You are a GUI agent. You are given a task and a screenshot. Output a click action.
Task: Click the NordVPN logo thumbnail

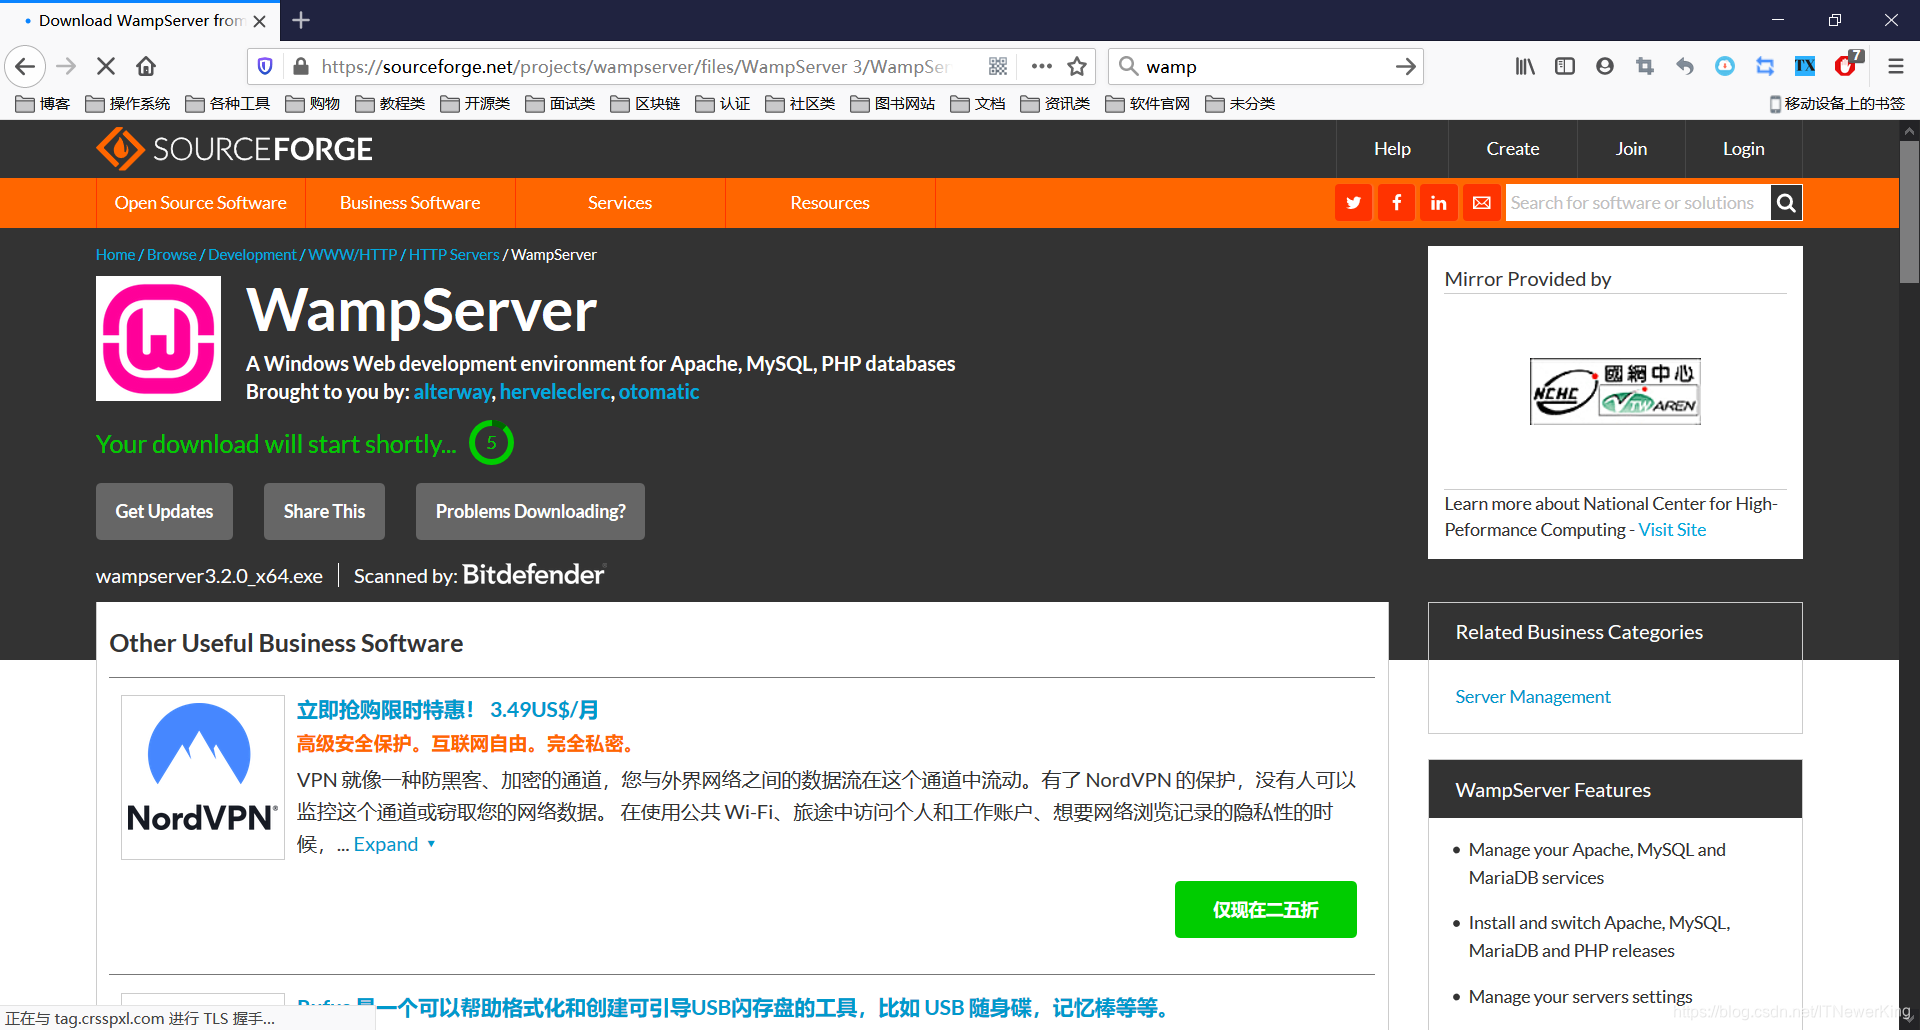pyautogui.click(x=203, y=777)
